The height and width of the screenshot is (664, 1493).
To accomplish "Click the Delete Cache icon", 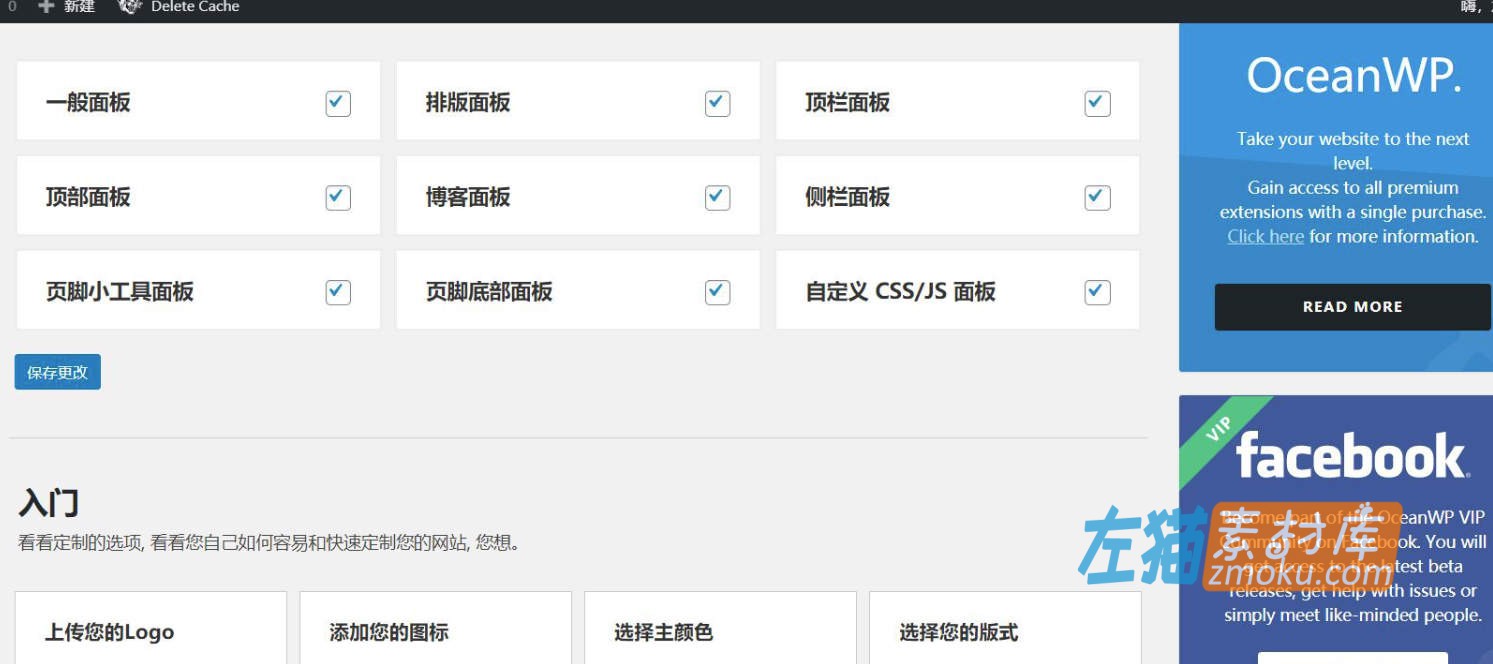I will (128, 7).
